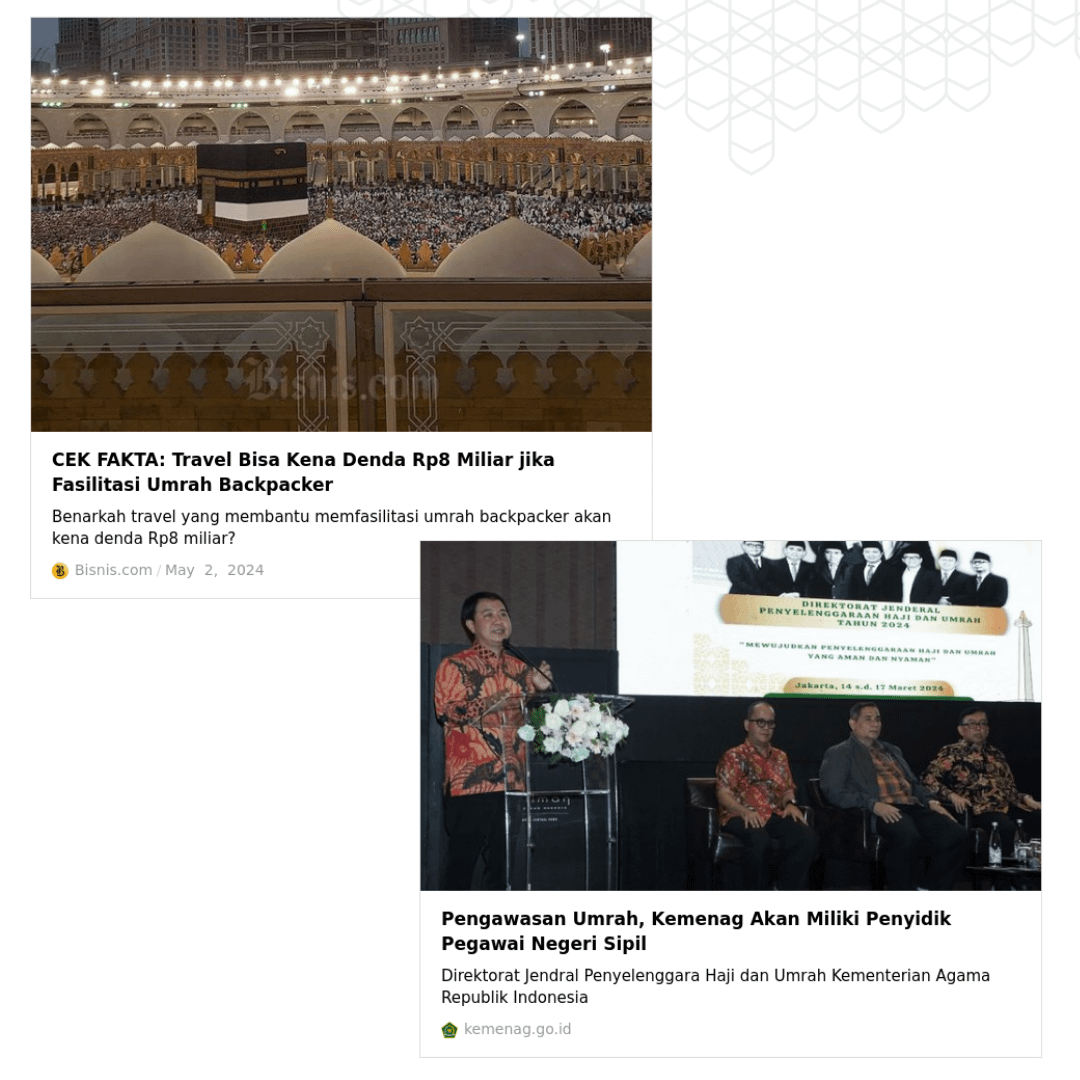Click the May 2, 2024 date text
The width and height of the screenshot is (1080, 1080).
tap(214, 570)
